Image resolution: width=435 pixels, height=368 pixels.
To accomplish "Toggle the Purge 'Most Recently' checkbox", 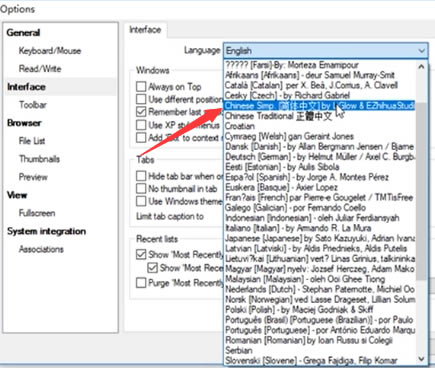I will [141, 283].
